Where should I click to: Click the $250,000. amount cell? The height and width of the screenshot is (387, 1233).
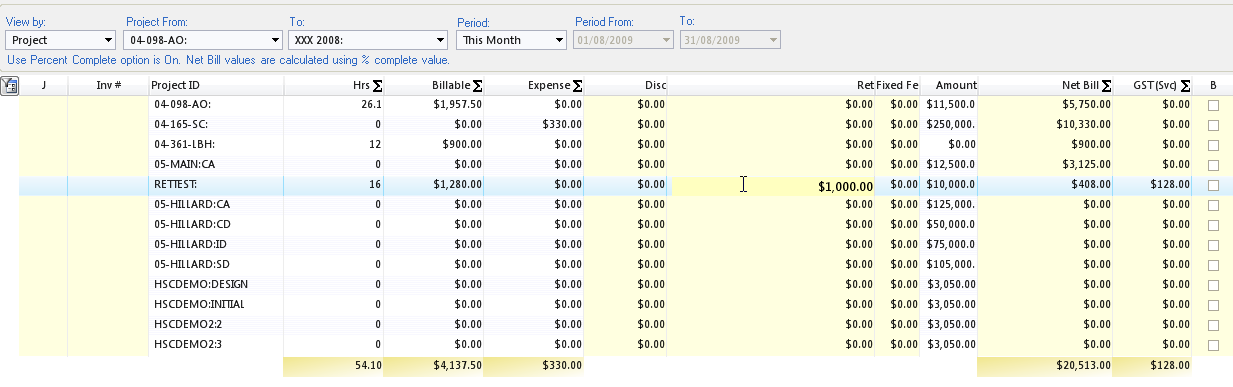click(x=949, y=124)
